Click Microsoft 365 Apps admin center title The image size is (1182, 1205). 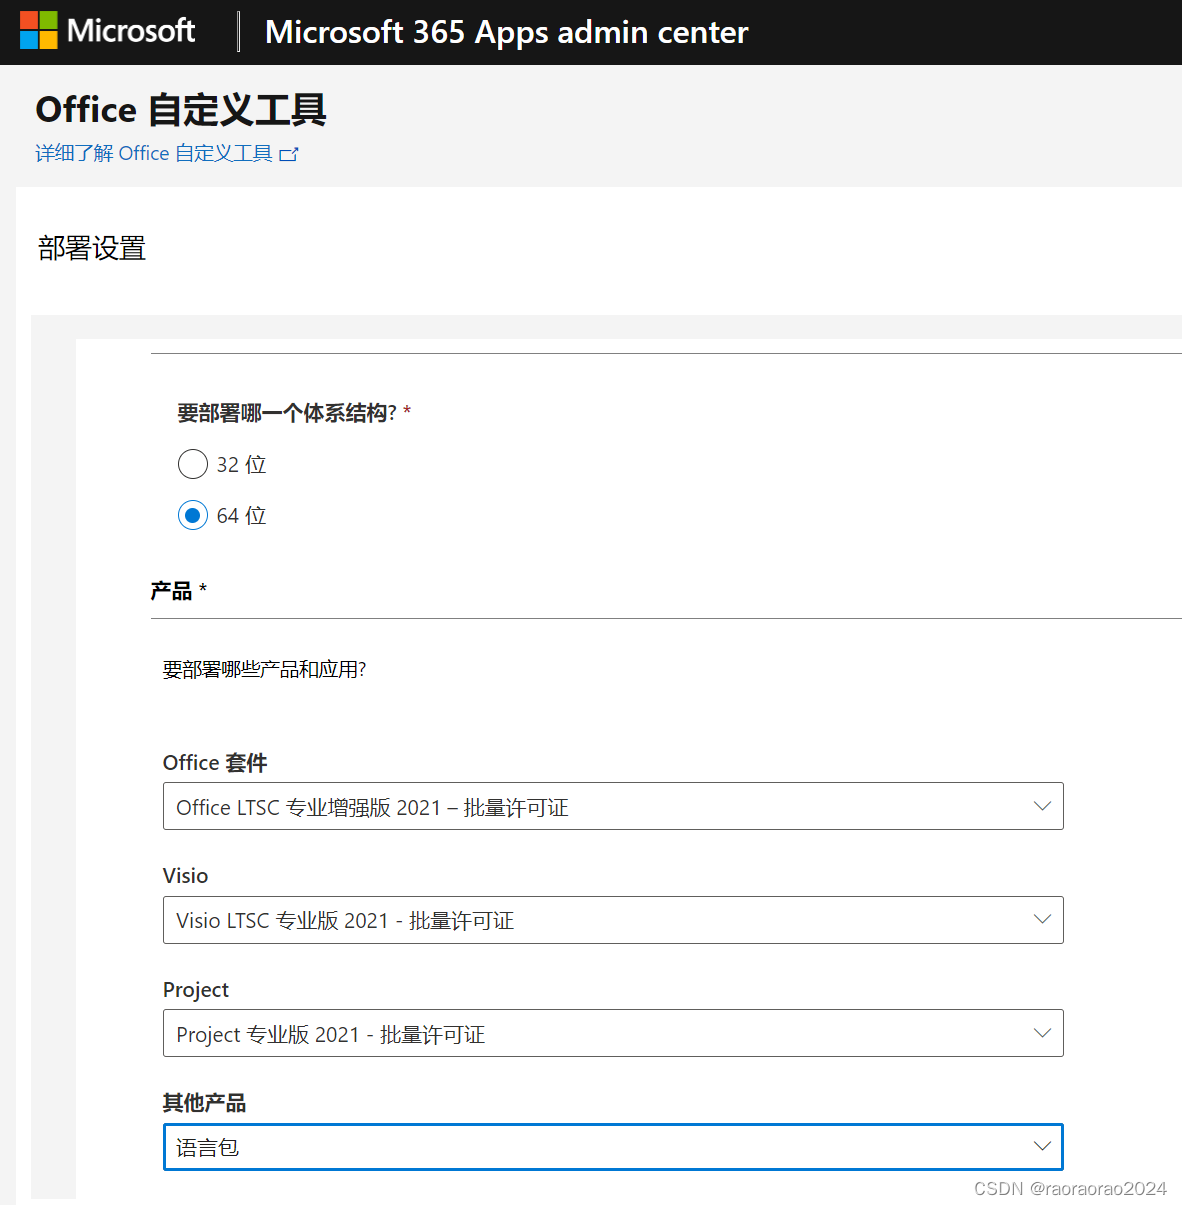(507, 32)
